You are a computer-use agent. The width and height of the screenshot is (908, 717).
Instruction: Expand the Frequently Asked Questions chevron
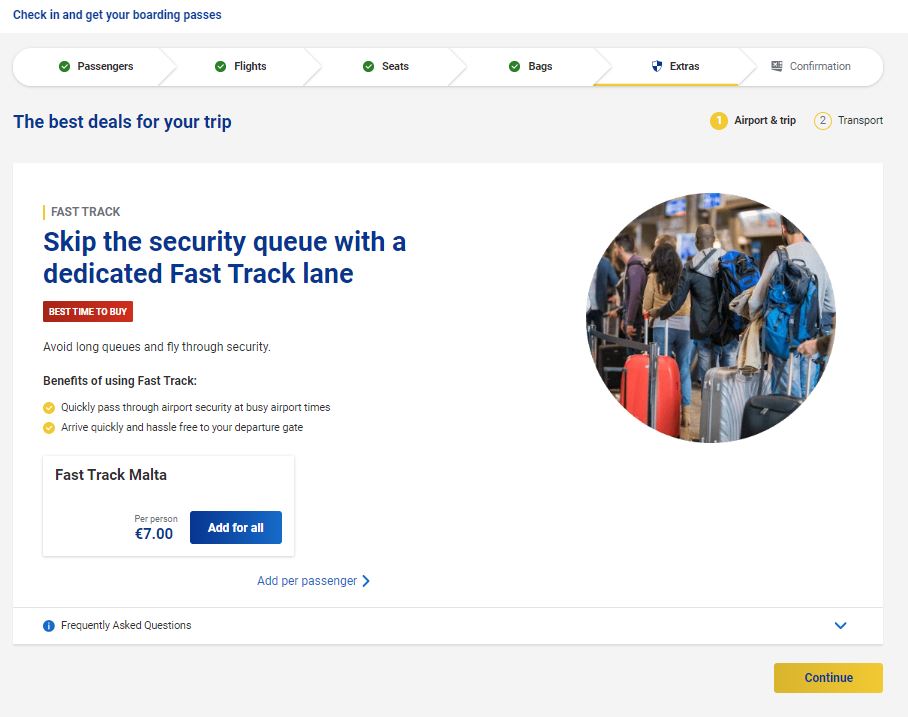pos(840,626)
